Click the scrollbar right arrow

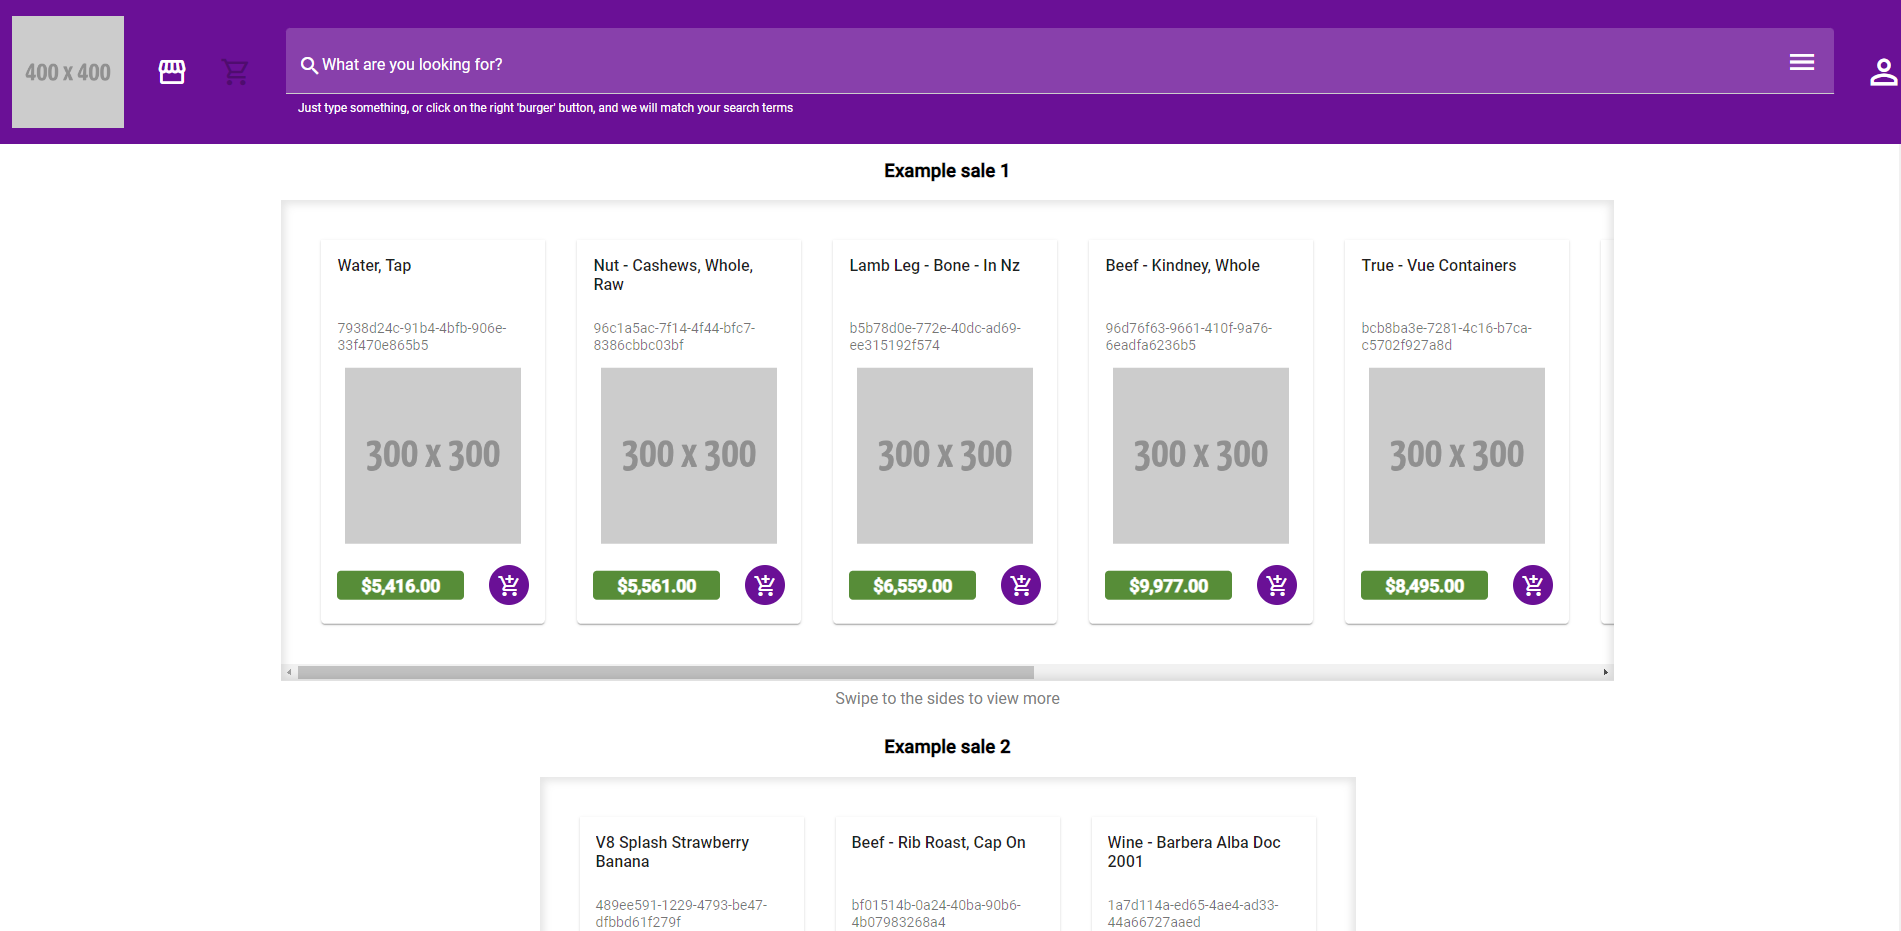coord(1605,673)
